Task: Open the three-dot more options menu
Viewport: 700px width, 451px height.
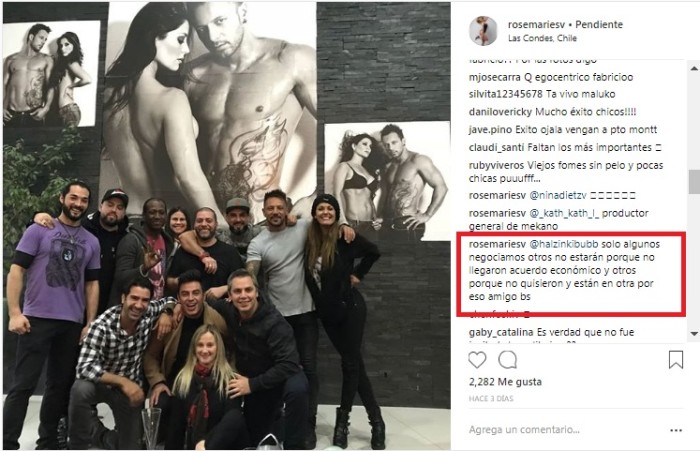Action: [x=676, y=430]
